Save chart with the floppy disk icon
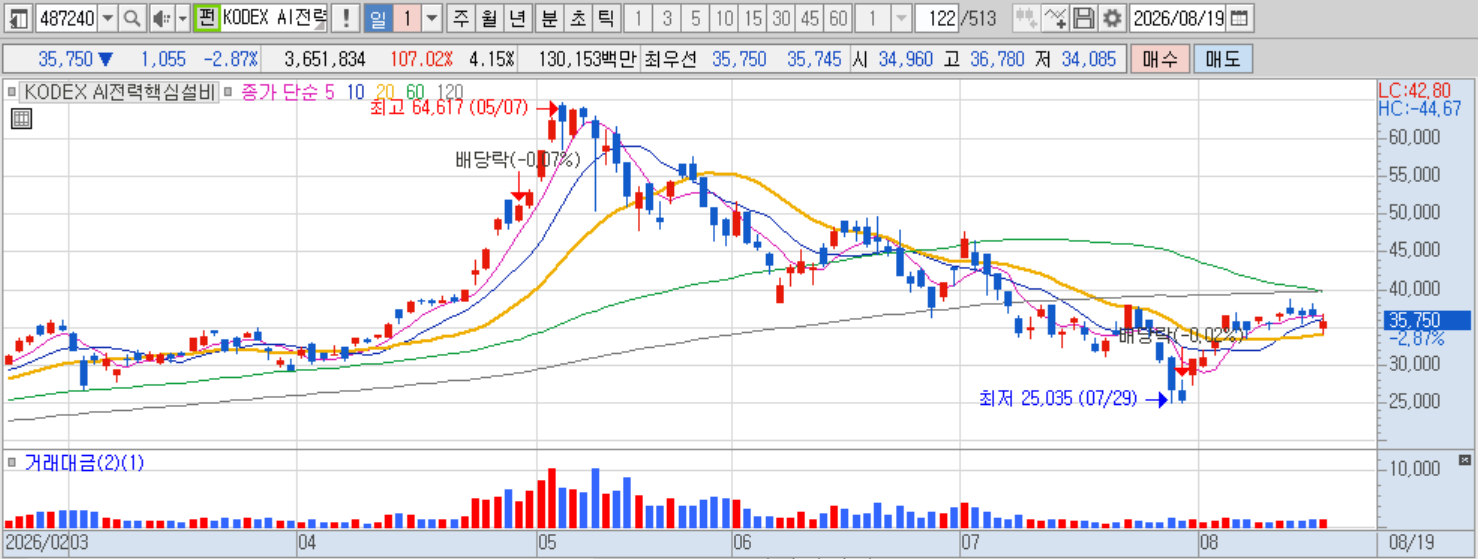Image resolution: width=1478 pixels, height=559 pixels. pos(1083,18)
